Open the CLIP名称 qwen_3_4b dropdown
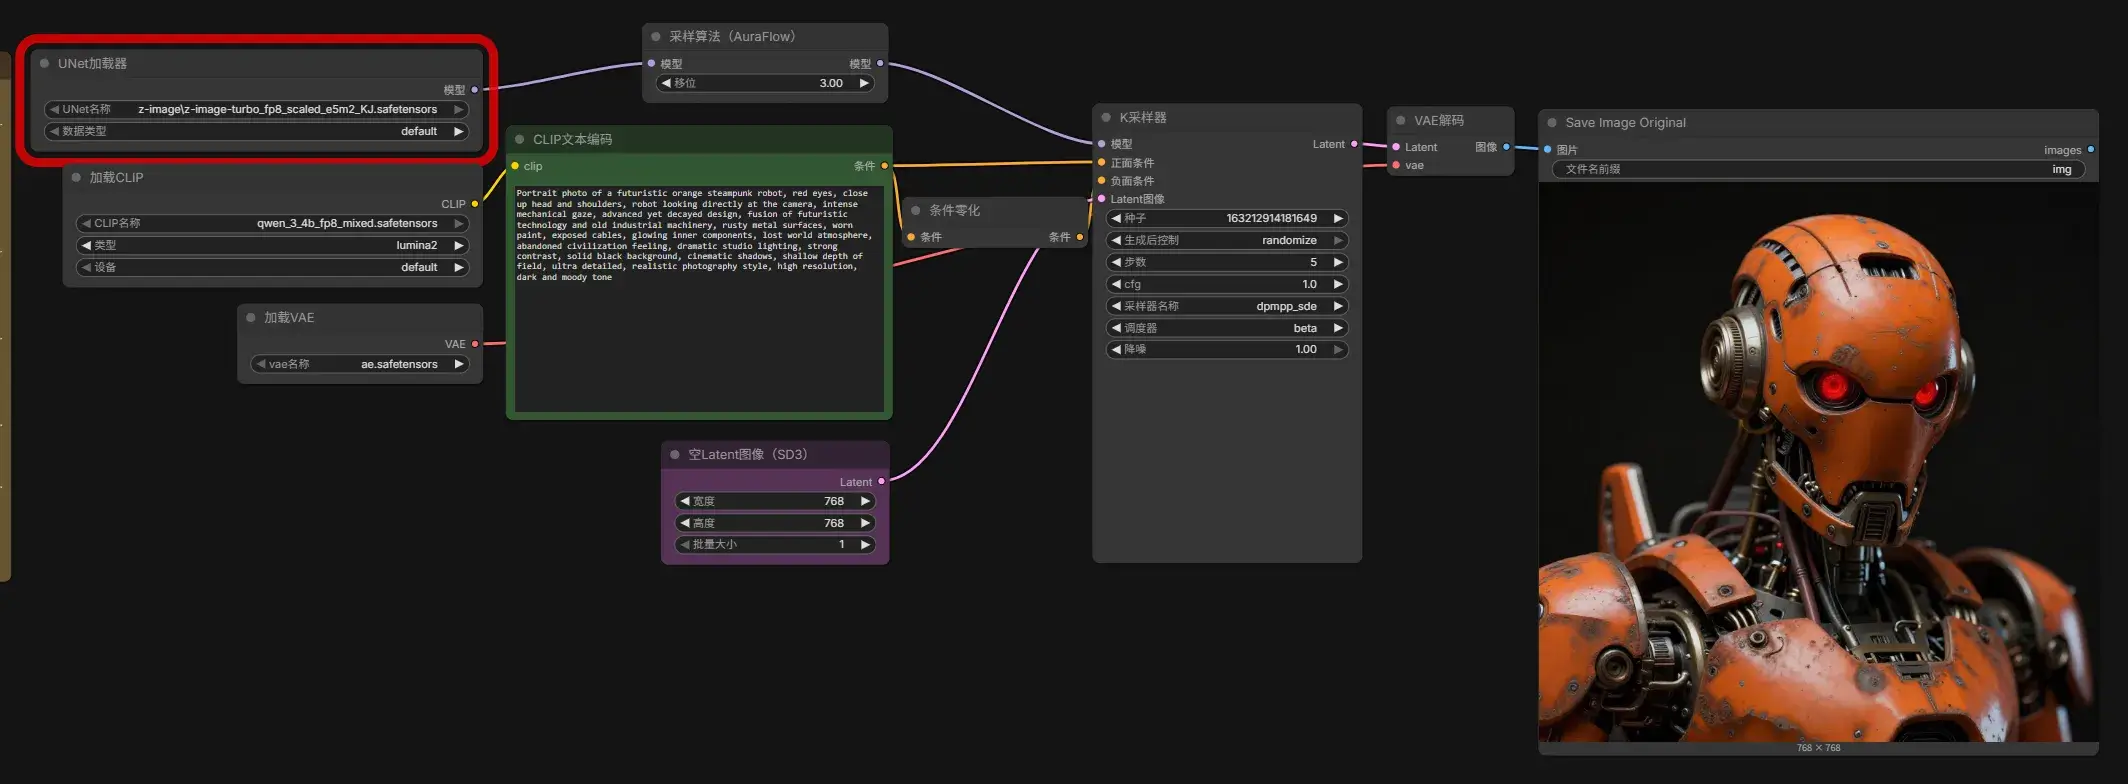 (273, 223)
